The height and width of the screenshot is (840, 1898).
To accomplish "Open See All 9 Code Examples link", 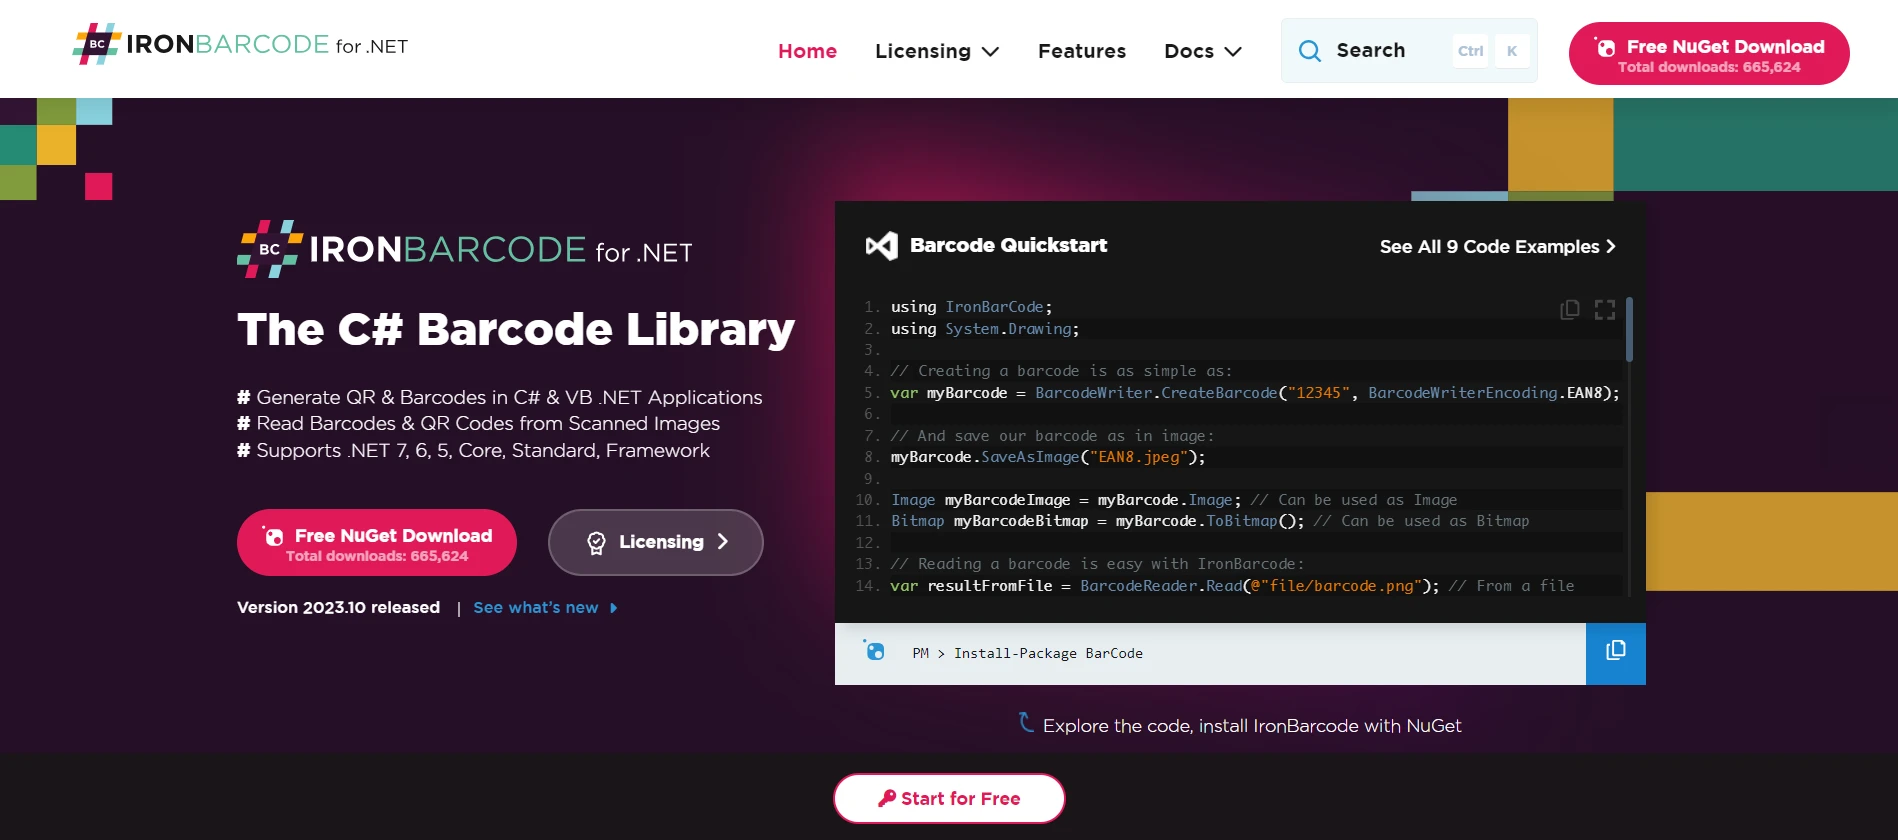I will click(1498, 246).
